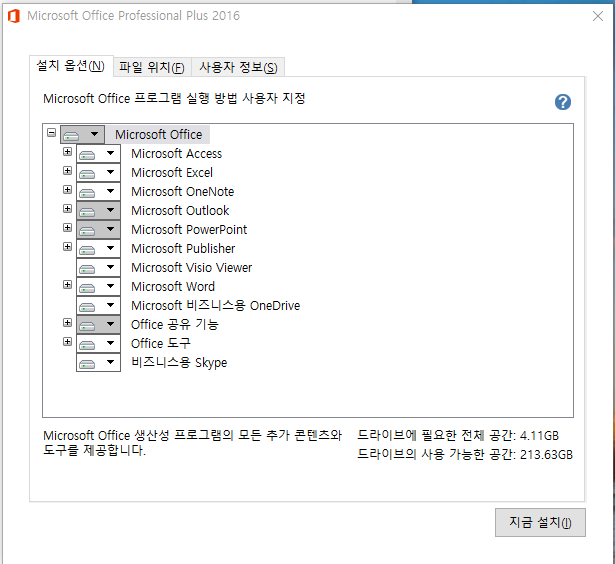The image size is (615, 564).
Task: Select Microsoft 비즈니스용 OneDrive label
Action: pyautogui.click(x=215, y=306)
